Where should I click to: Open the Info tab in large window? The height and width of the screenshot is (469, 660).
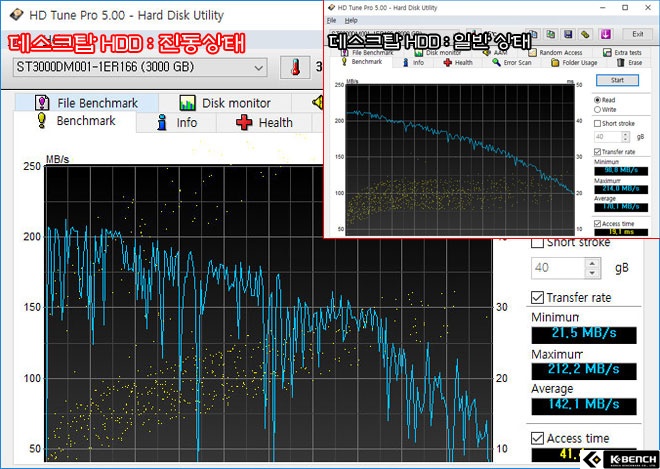coord(176,123)
